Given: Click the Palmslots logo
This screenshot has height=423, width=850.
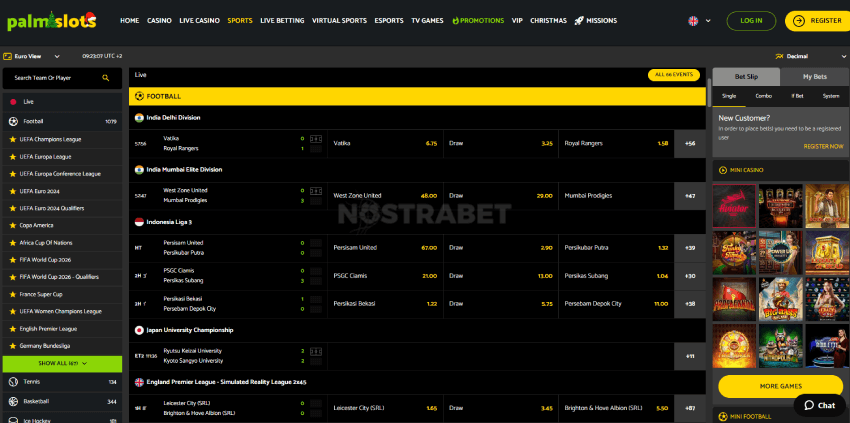Looking at the screenshot, I should (x=51, y=21).
